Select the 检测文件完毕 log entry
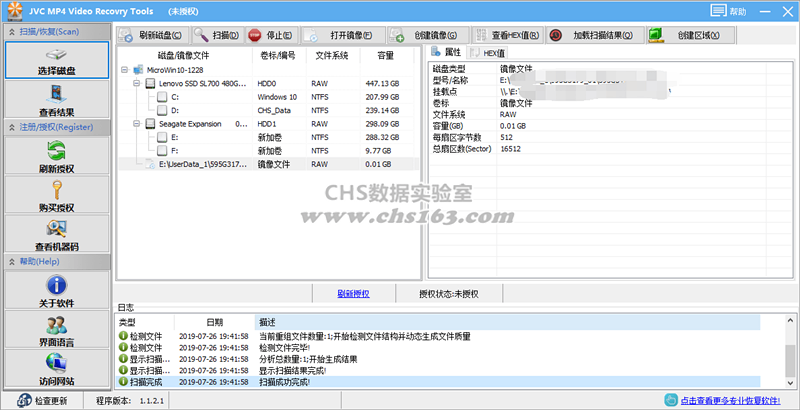The height and width of the screenshot is (410, 800). [x=439, y=348]
